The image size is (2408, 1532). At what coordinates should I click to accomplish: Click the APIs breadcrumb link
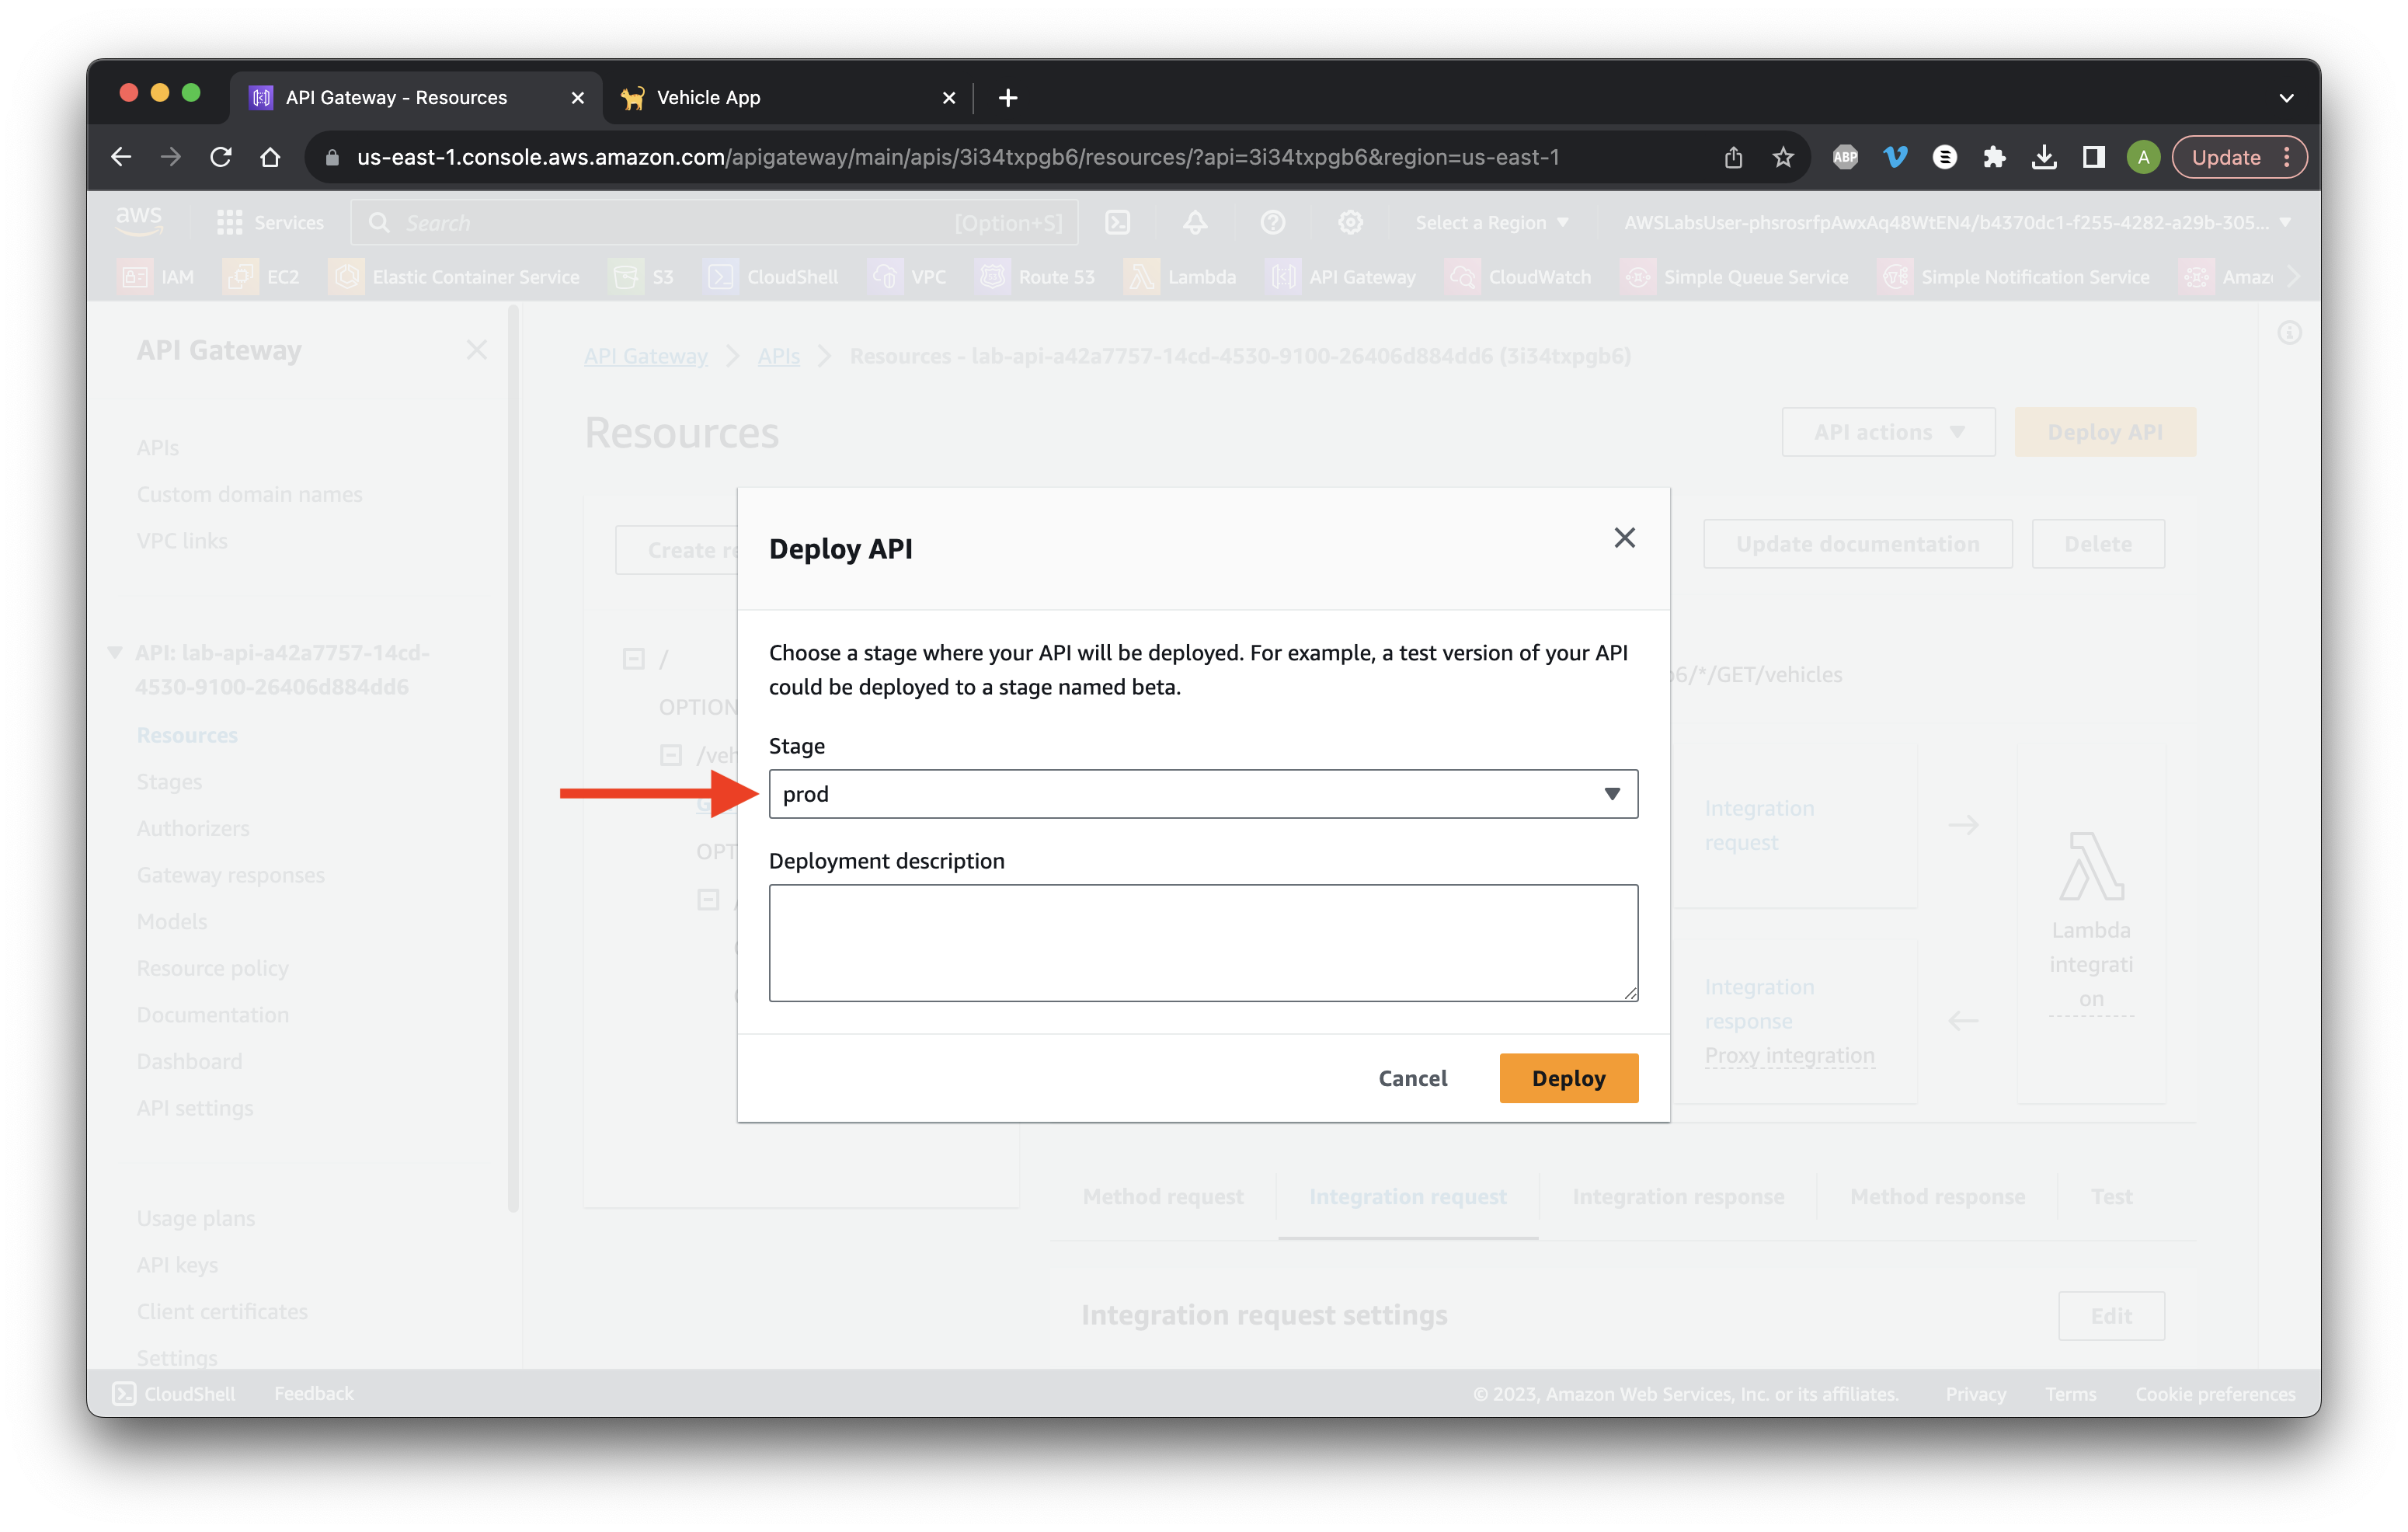[x=778, y=356]
